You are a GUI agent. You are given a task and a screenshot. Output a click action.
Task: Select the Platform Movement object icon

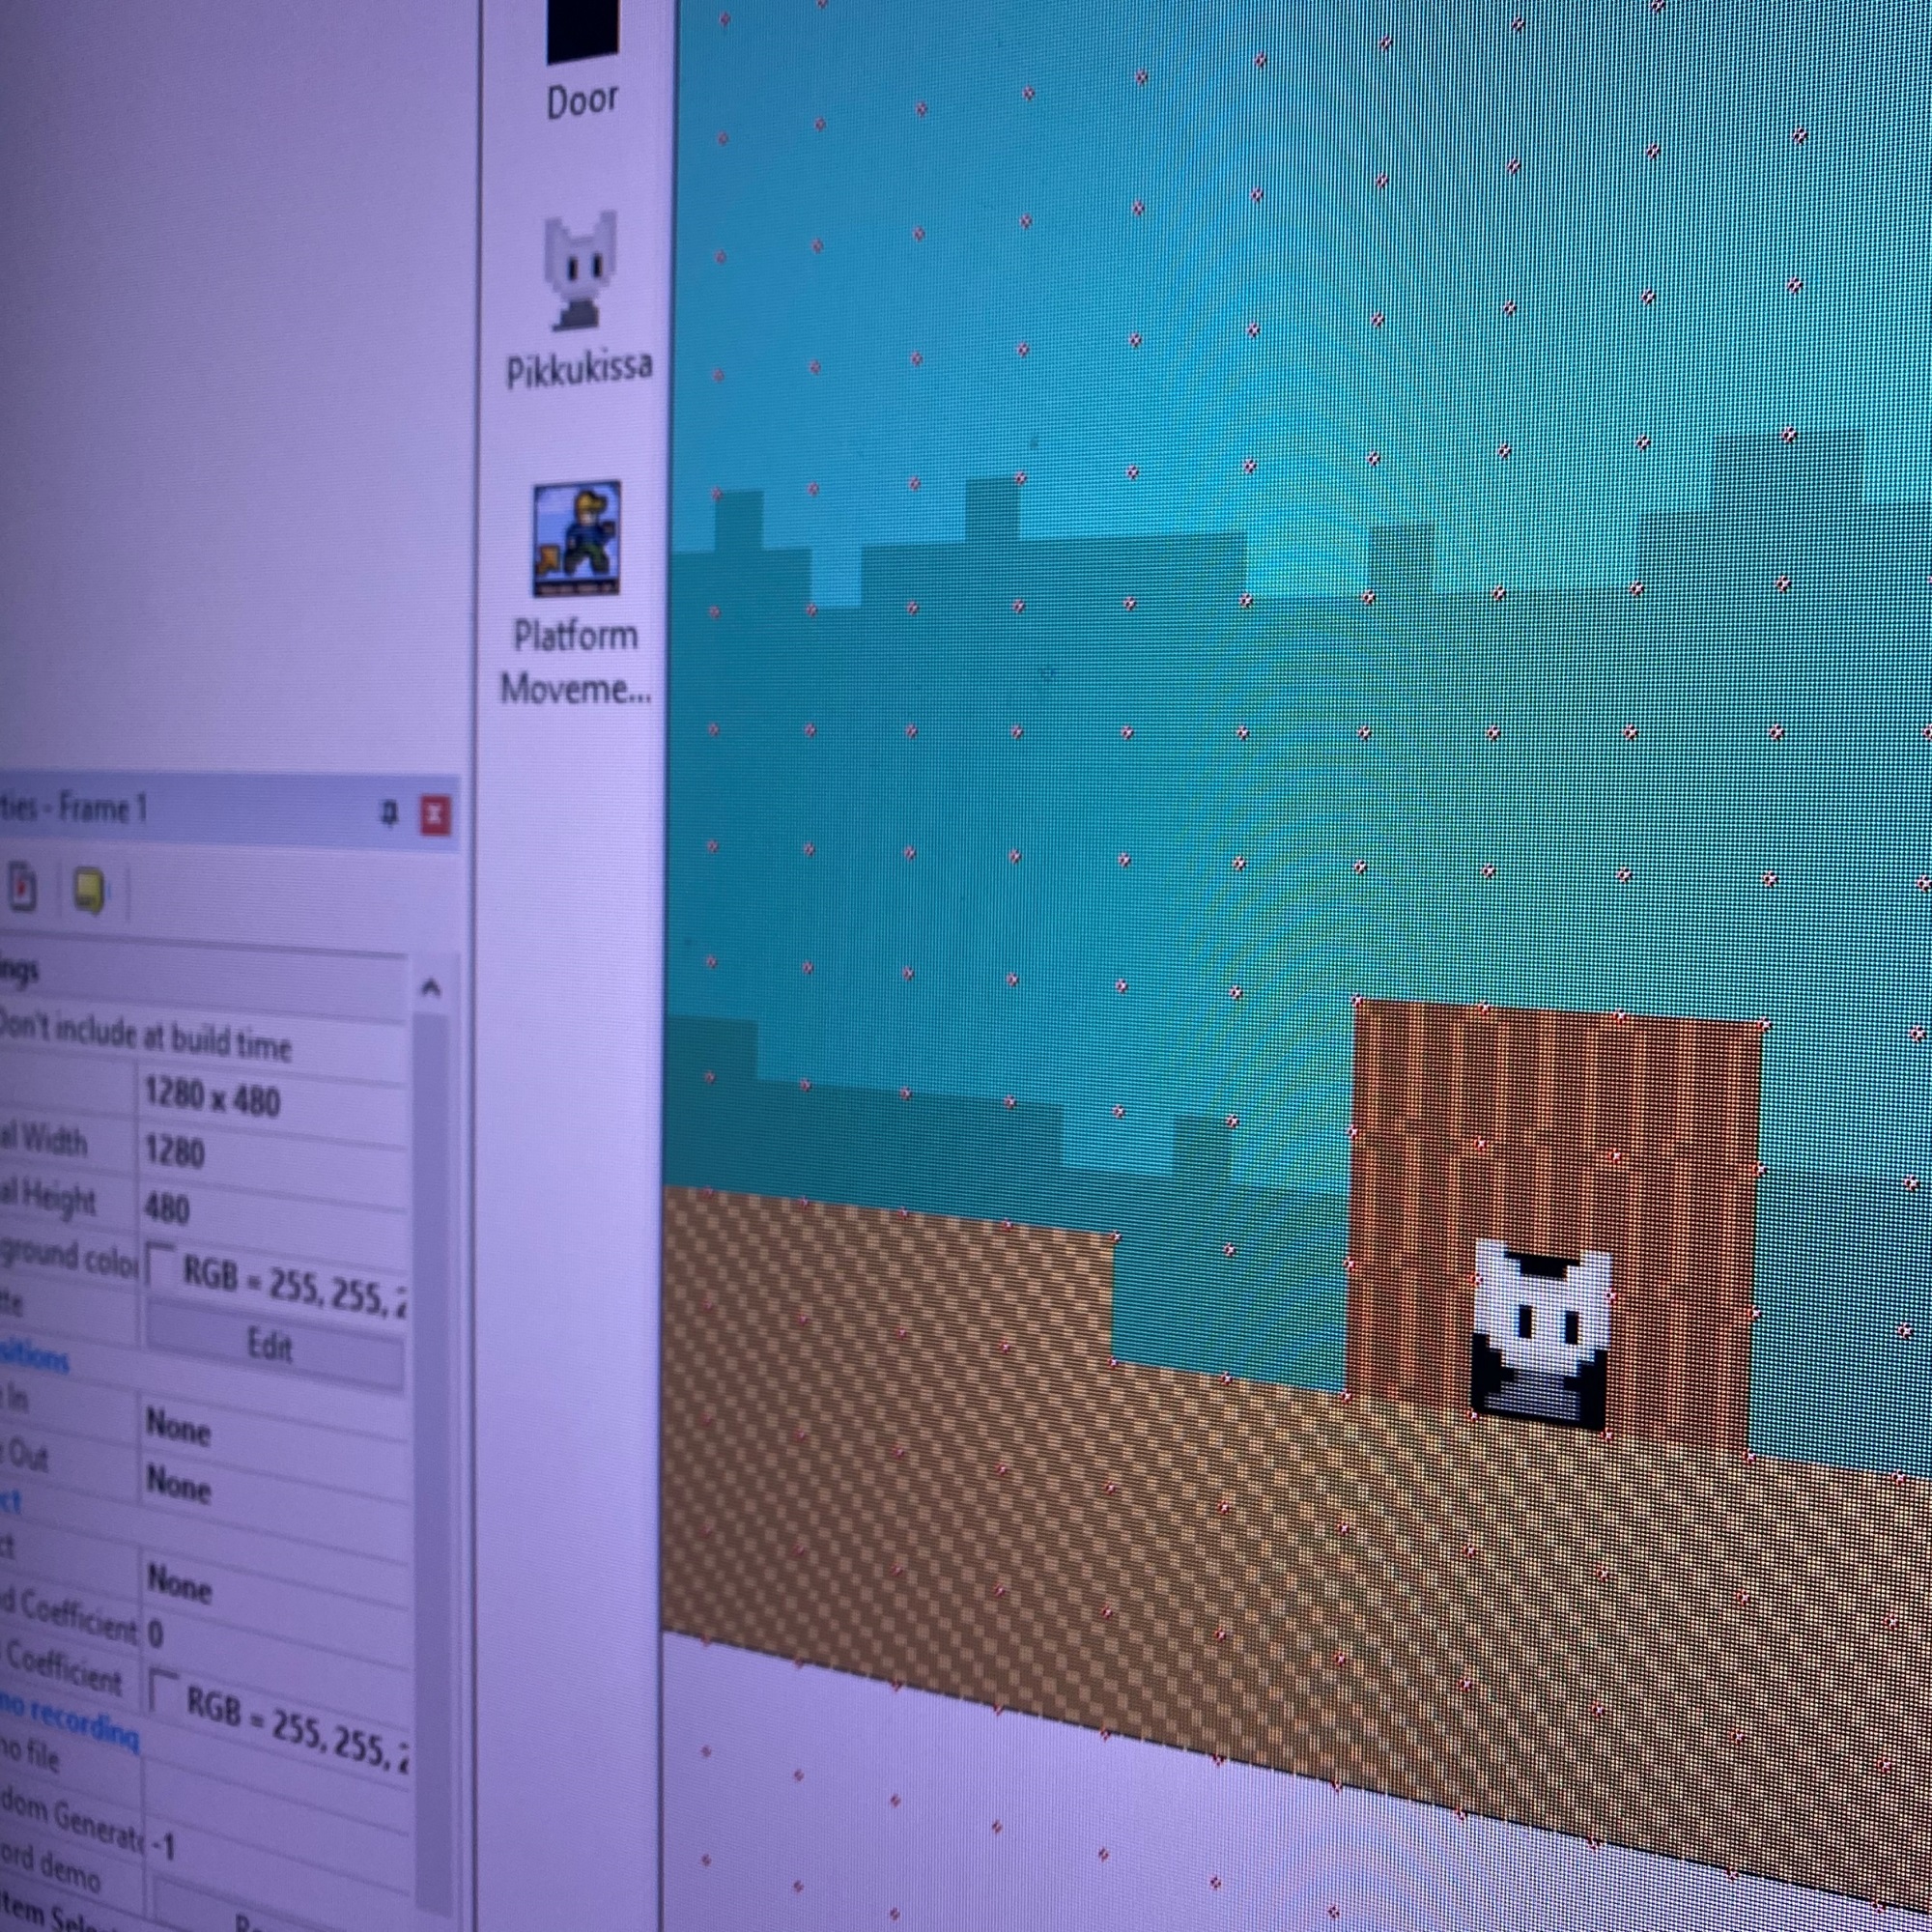(575, 539)
